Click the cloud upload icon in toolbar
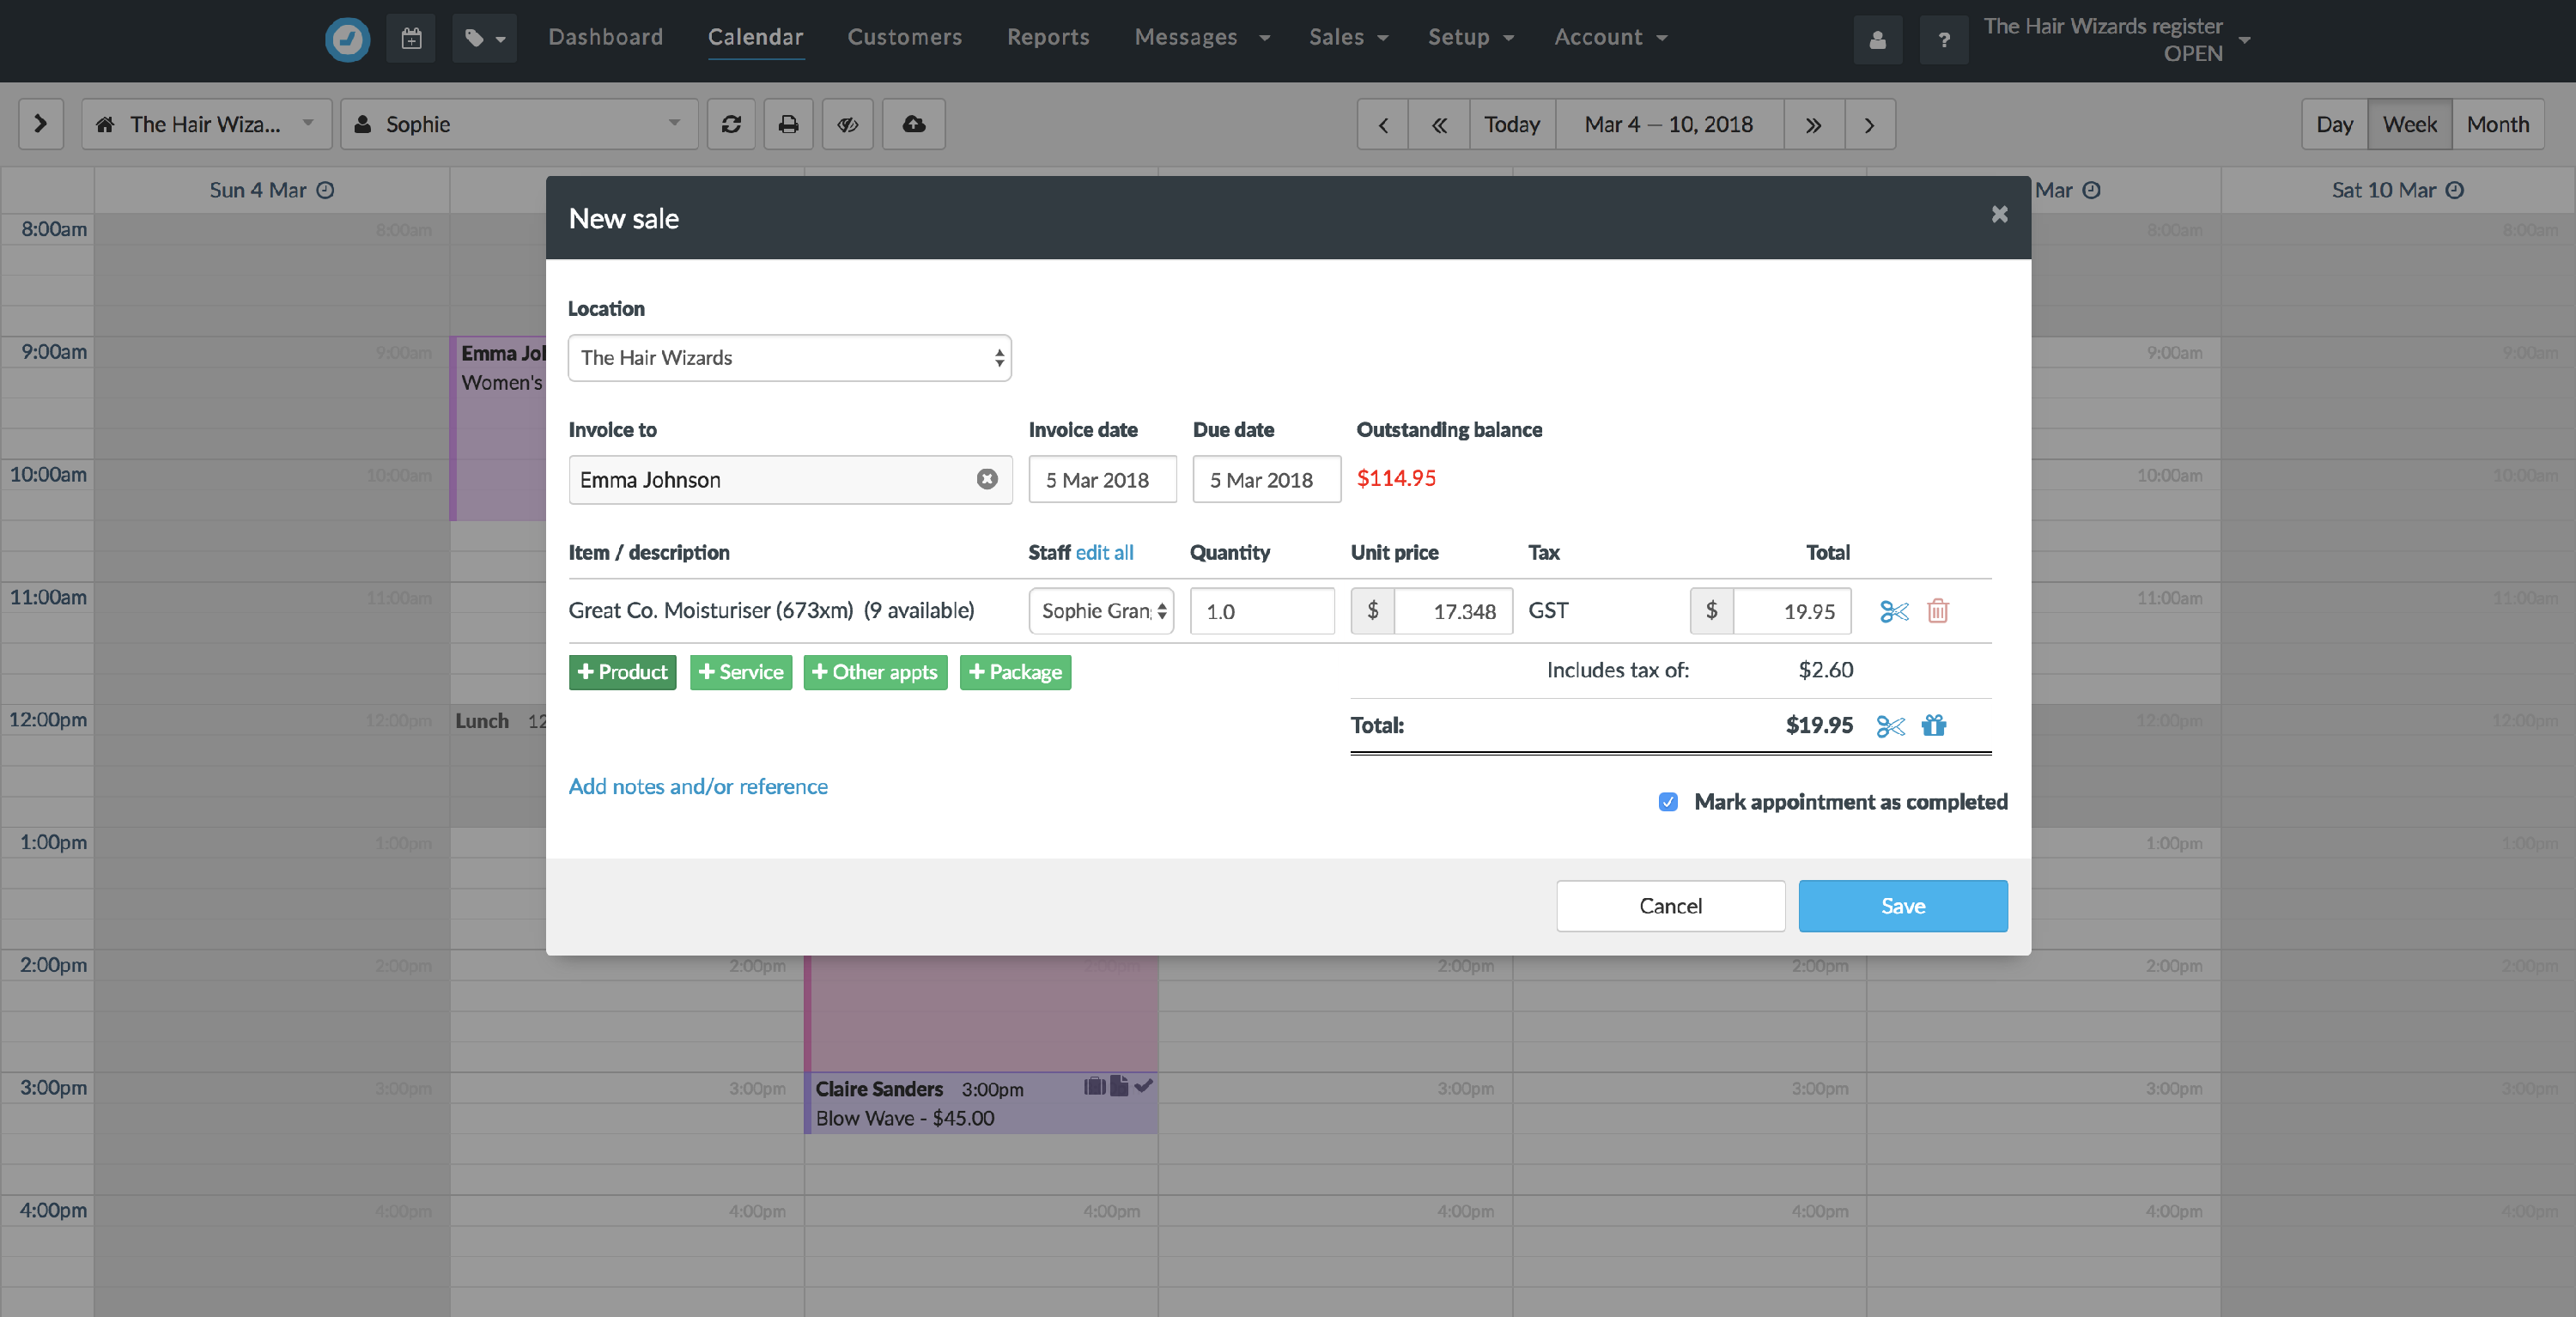 [913, 124]
